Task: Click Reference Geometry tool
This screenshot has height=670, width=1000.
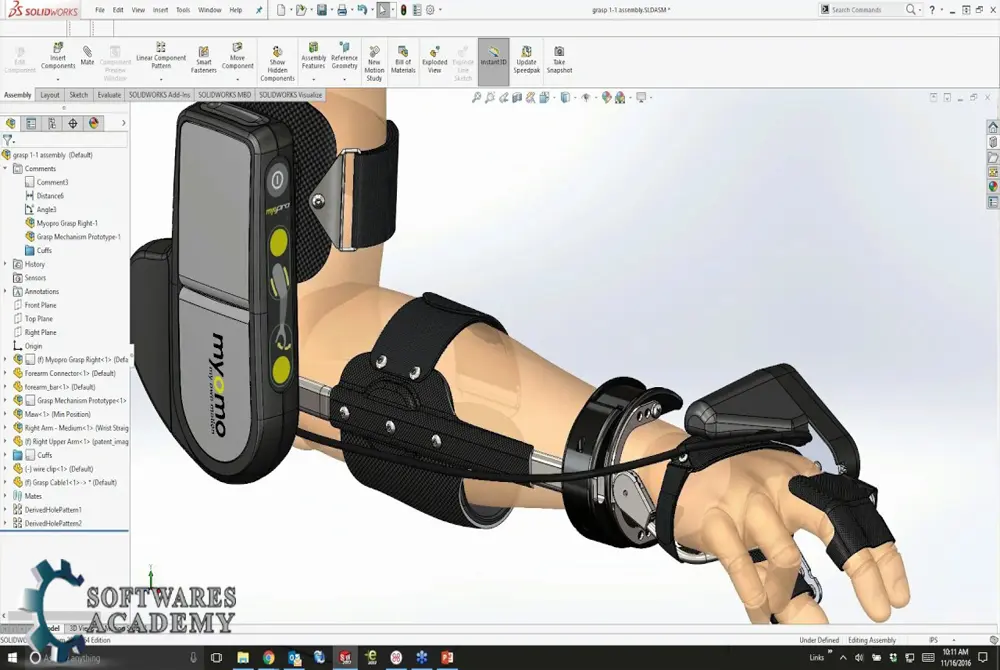Action: coord(344,56)
